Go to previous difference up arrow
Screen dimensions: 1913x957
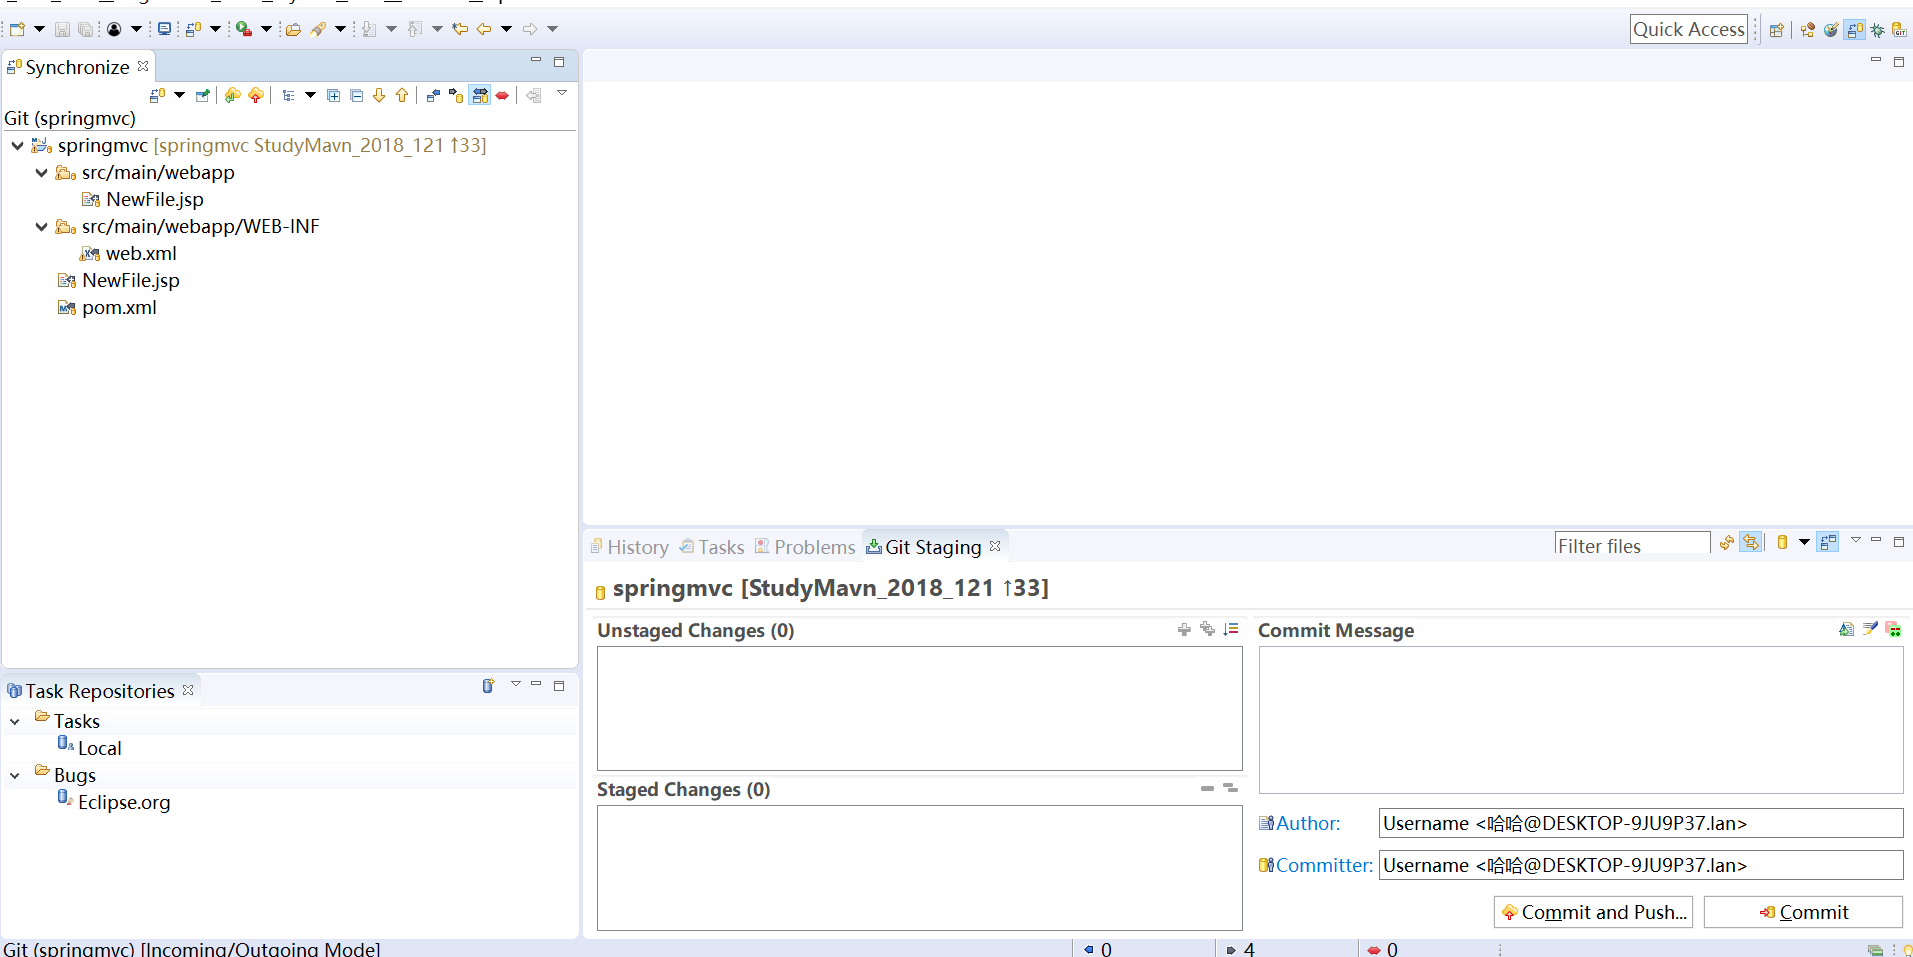[x=402, y=95]
